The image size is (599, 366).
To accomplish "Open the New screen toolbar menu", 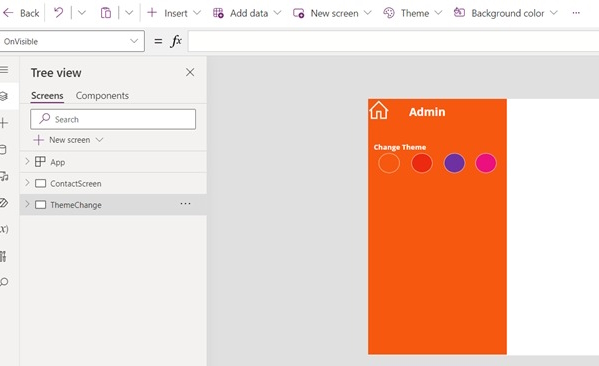I will pyautogui.click(x=332, y=13).
